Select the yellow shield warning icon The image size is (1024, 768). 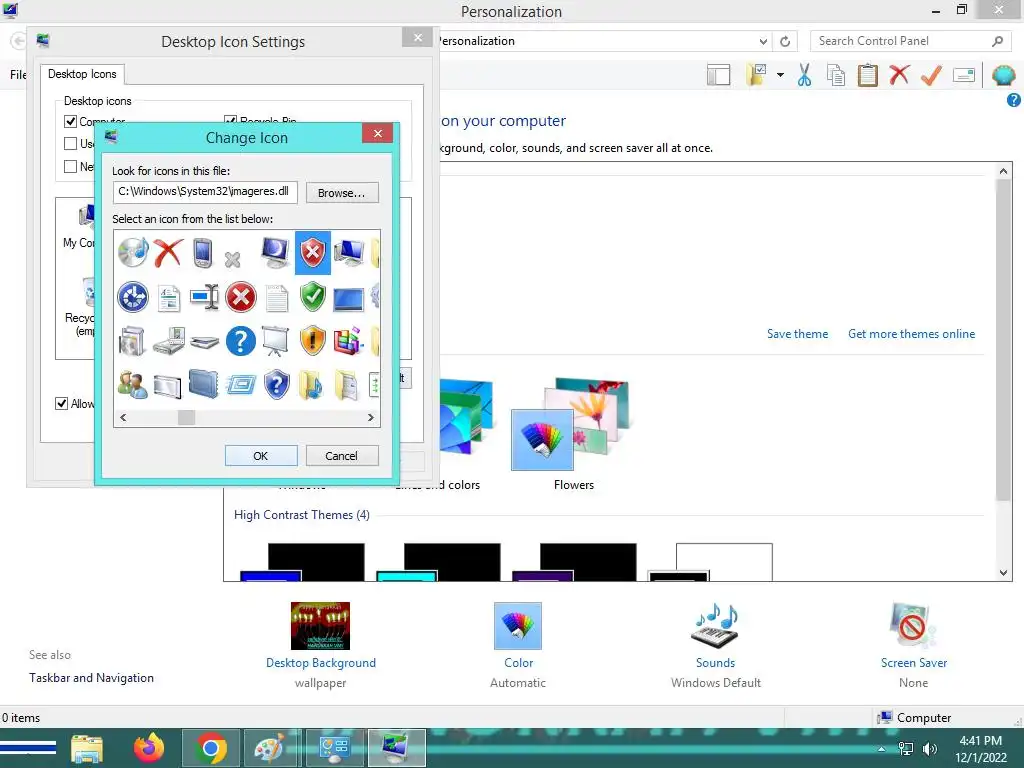pos(313,340)
